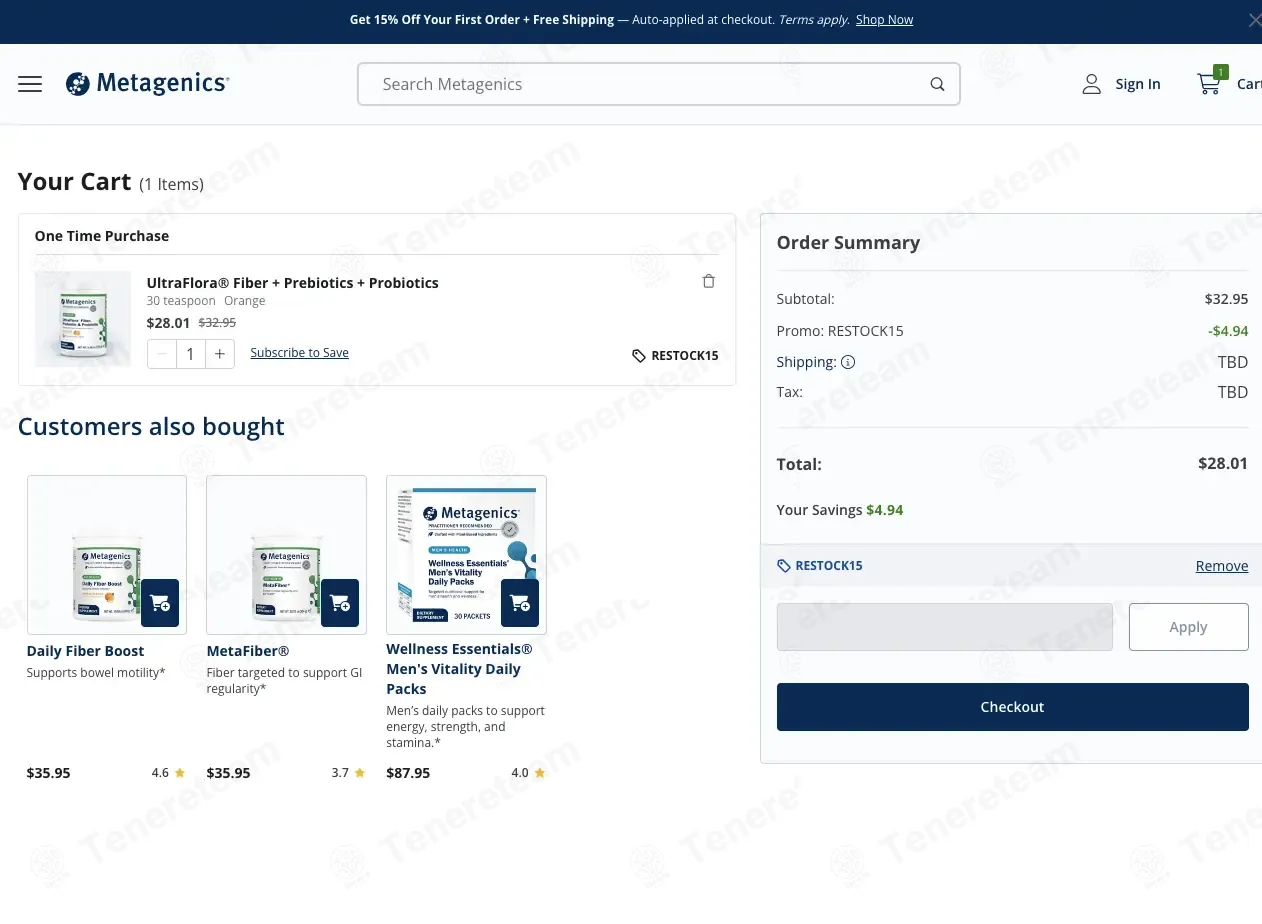The height and width of the screenshot is (924, 1262).
Task: Open the UltraFlora product thumbnail
Action: pyautogui.click(x=83, y=319)
